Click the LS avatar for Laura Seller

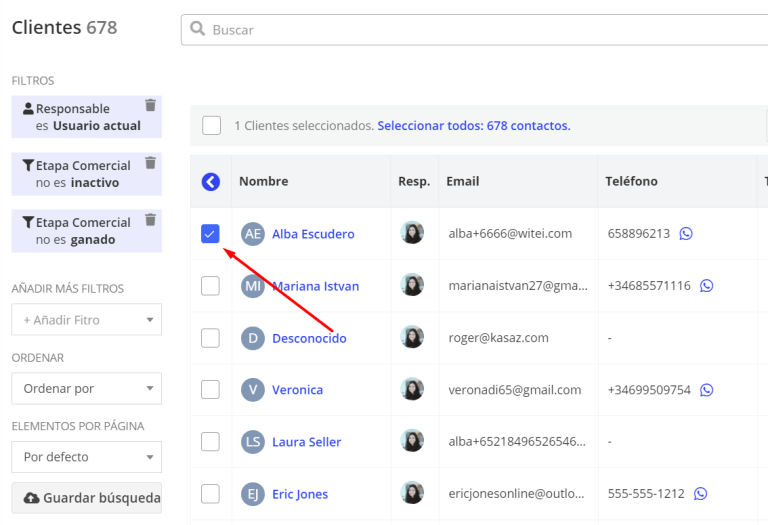(x=253, y=442)
